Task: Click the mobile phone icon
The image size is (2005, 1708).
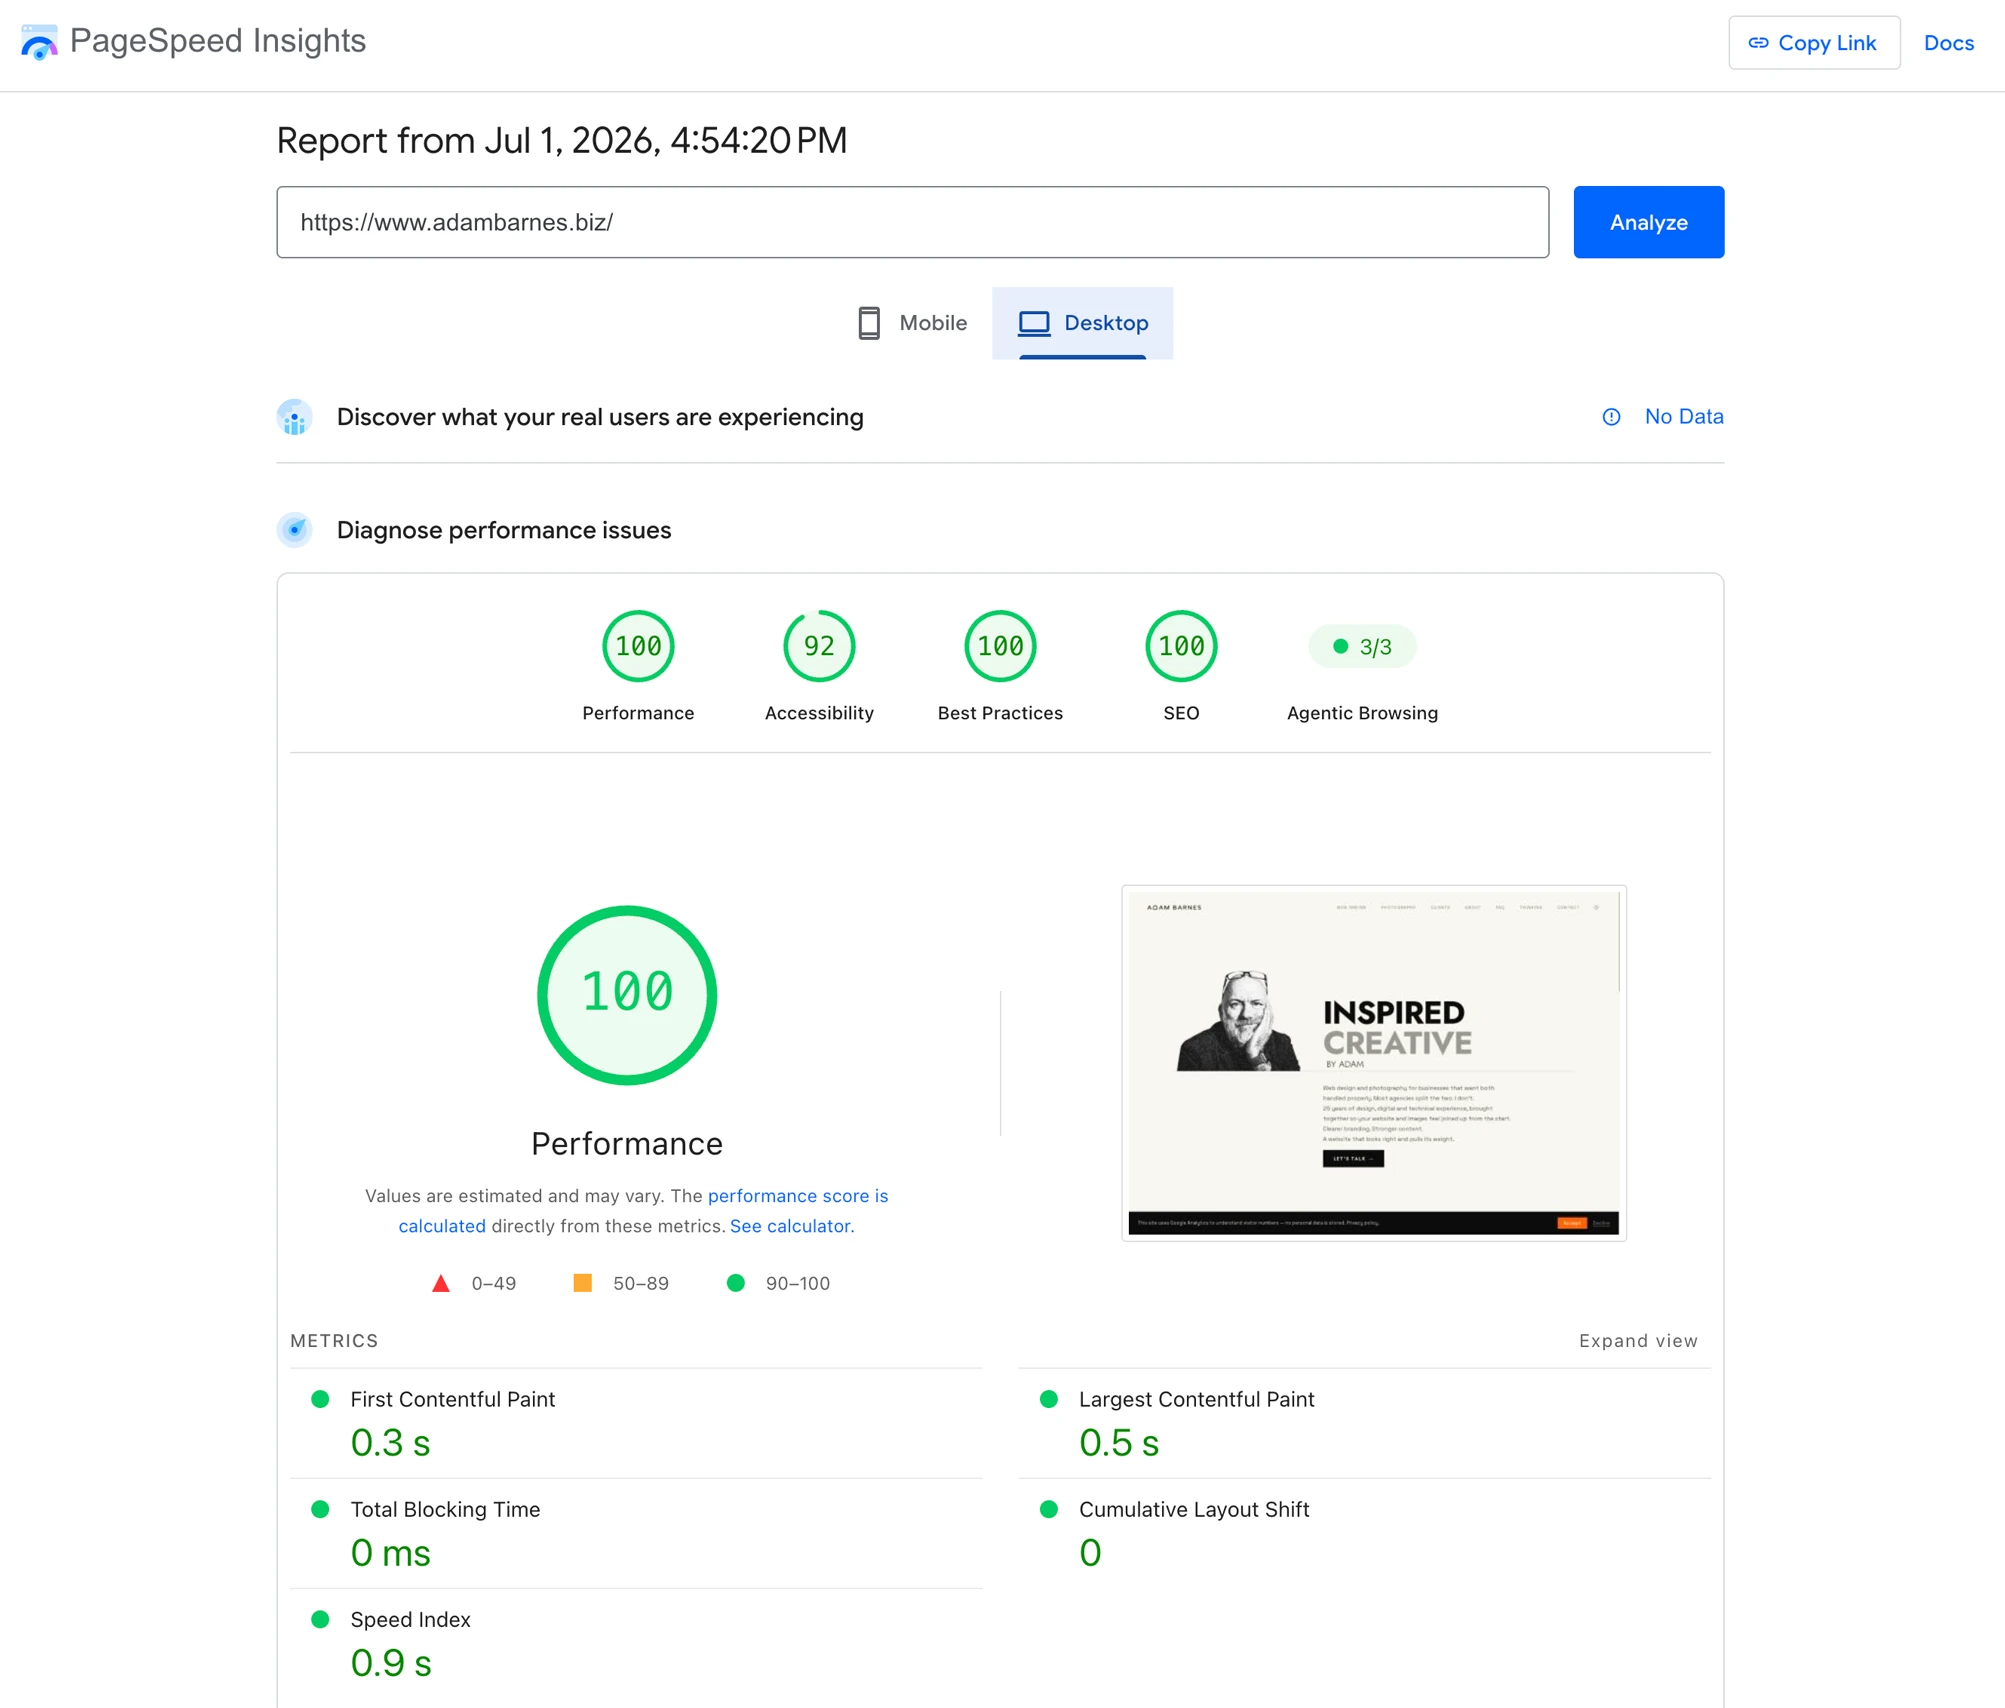Action: click(x=869, y=323)
